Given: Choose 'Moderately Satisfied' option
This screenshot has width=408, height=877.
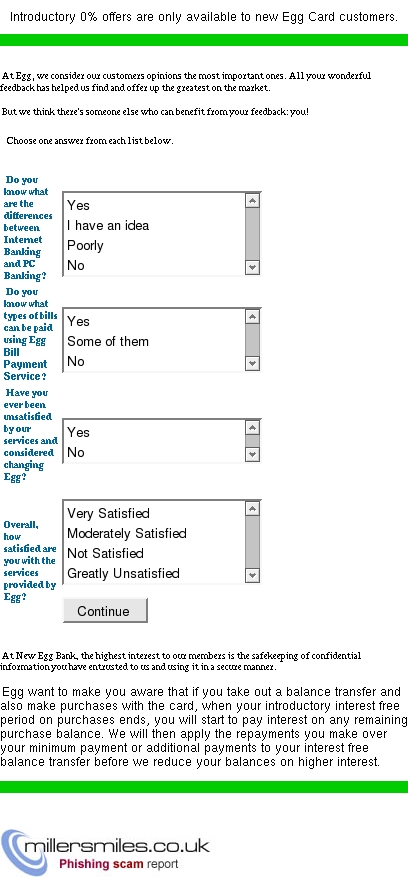Looking at the screenshot, I should coord(126,533).
